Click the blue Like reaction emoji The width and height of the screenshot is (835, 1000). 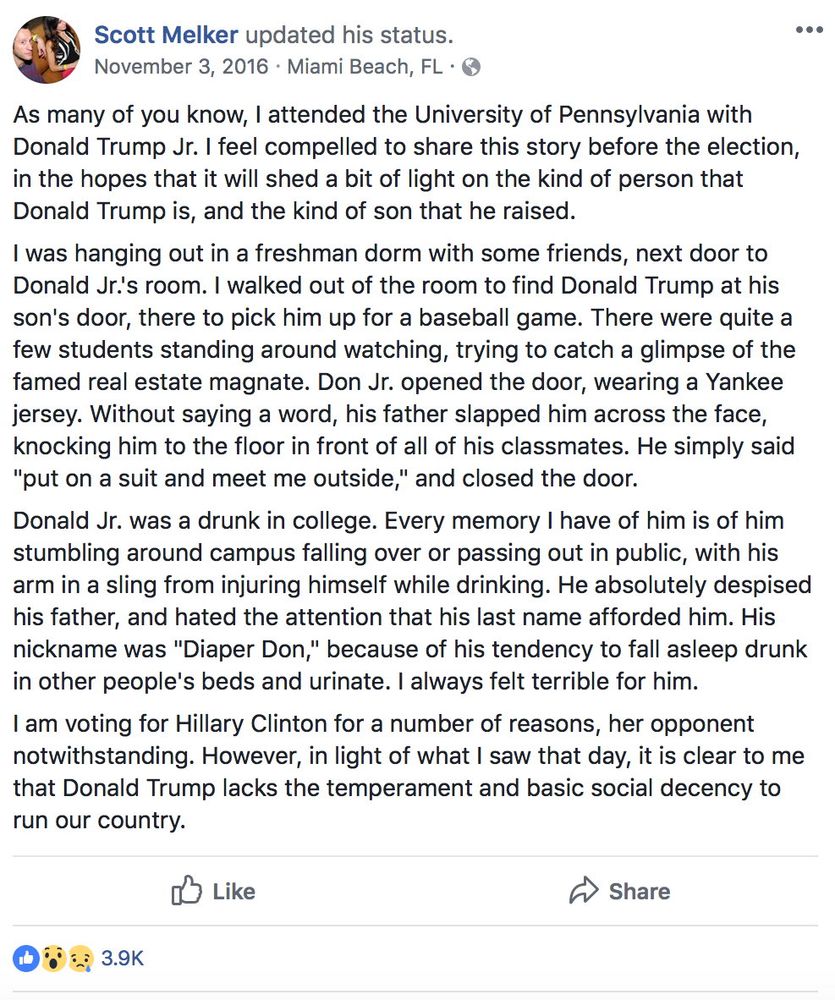point(26,958)
